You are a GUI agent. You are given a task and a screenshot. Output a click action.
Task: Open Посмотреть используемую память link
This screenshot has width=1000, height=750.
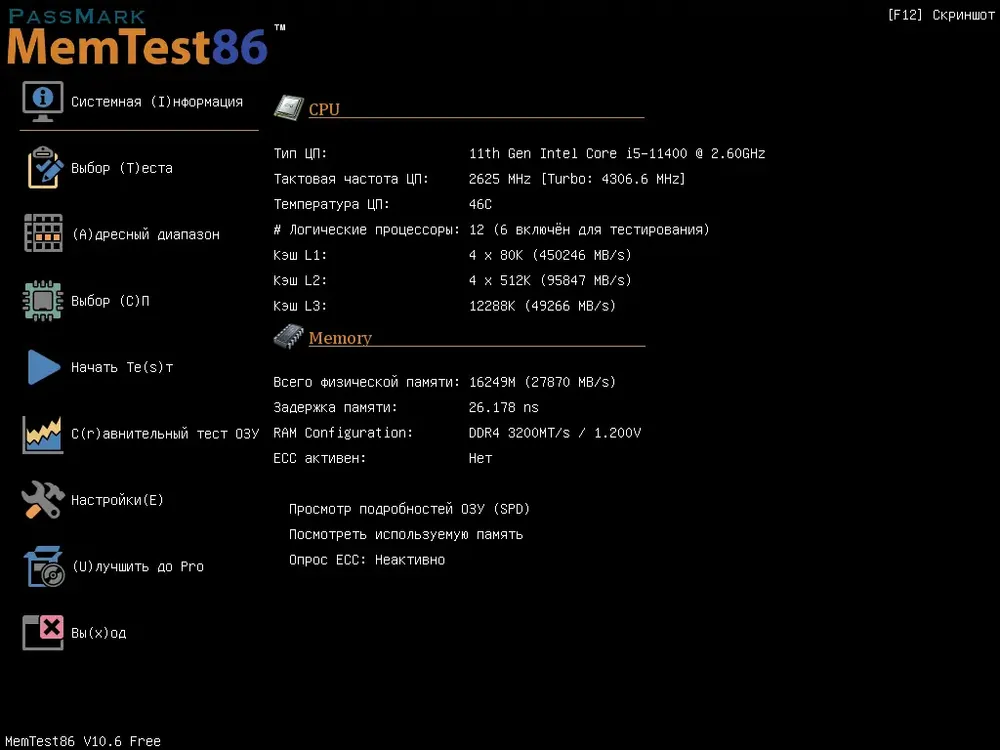[406, 534]
